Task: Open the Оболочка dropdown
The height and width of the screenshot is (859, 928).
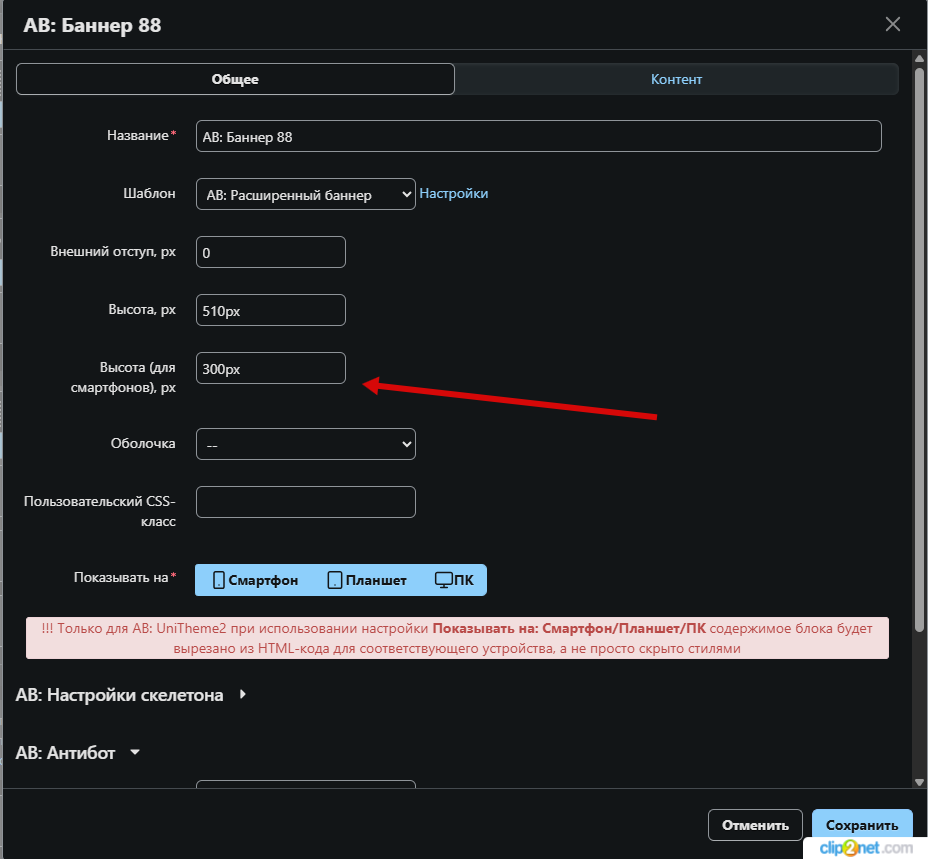Action: click(x=305, y=444)
